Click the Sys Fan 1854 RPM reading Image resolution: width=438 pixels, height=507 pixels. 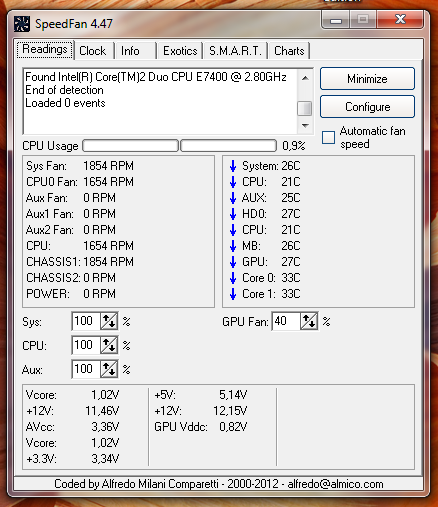[80, 166]
